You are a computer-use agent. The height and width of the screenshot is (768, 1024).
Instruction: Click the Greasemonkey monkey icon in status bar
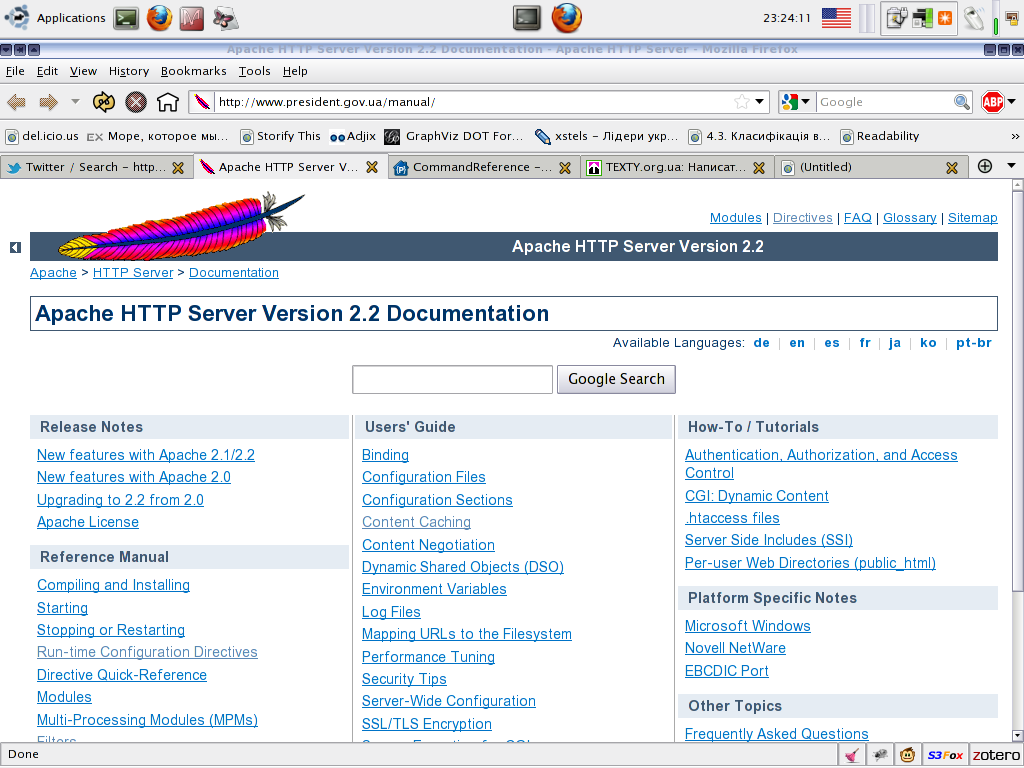click(x=908, y=756)
